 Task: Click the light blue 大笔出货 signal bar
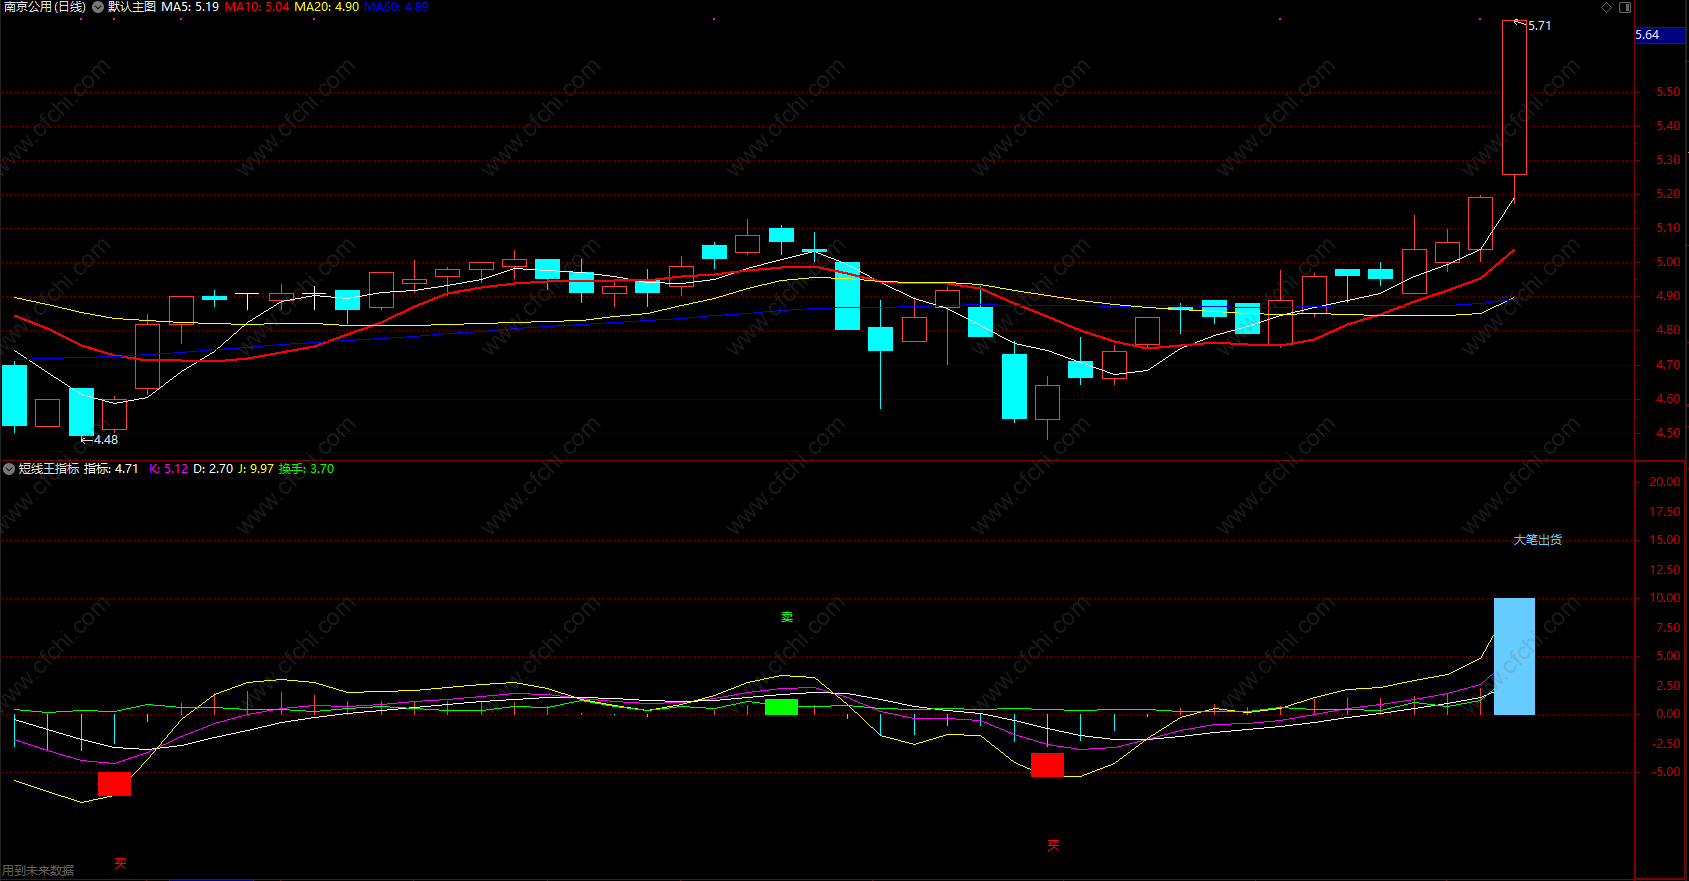tap(1514, 656)
